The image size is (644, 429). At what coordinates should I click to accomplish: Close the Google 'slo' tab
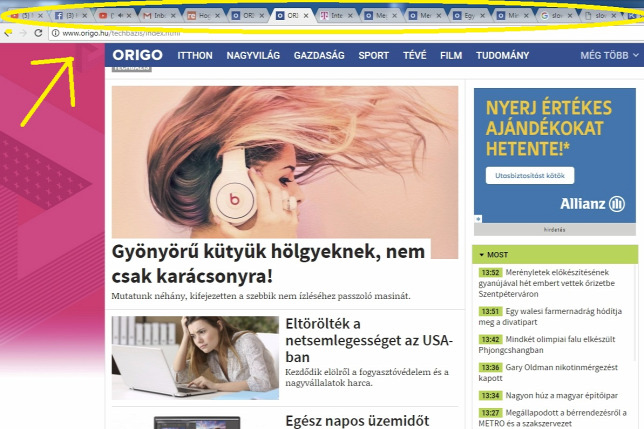570,15
